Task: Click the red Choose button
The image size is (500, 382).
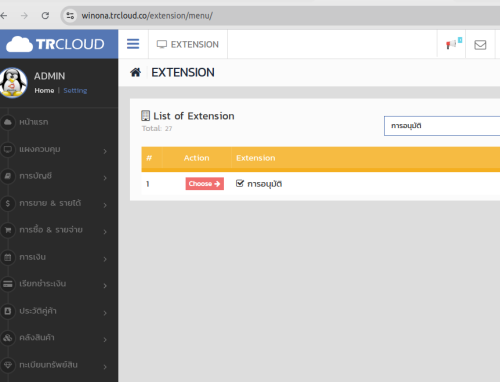Action: (x=205, y=184)
